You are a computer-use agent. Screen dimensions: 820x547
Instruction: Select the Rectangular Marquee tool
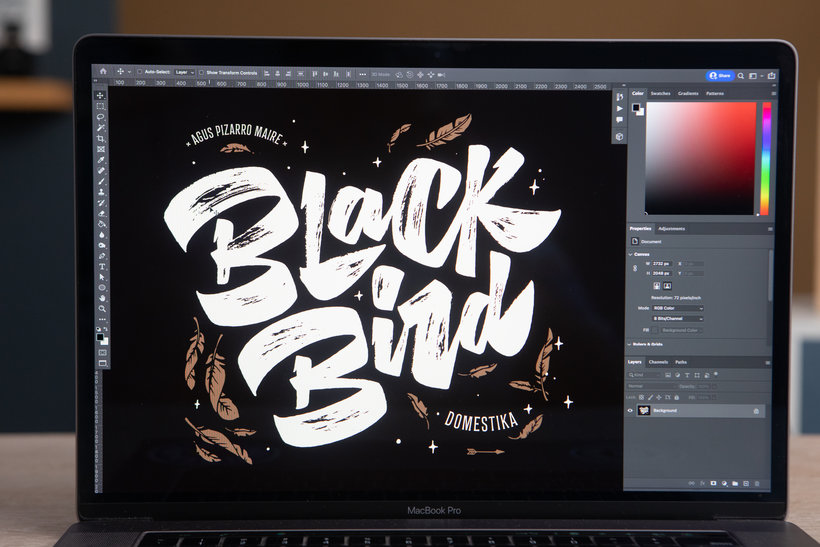100,106
